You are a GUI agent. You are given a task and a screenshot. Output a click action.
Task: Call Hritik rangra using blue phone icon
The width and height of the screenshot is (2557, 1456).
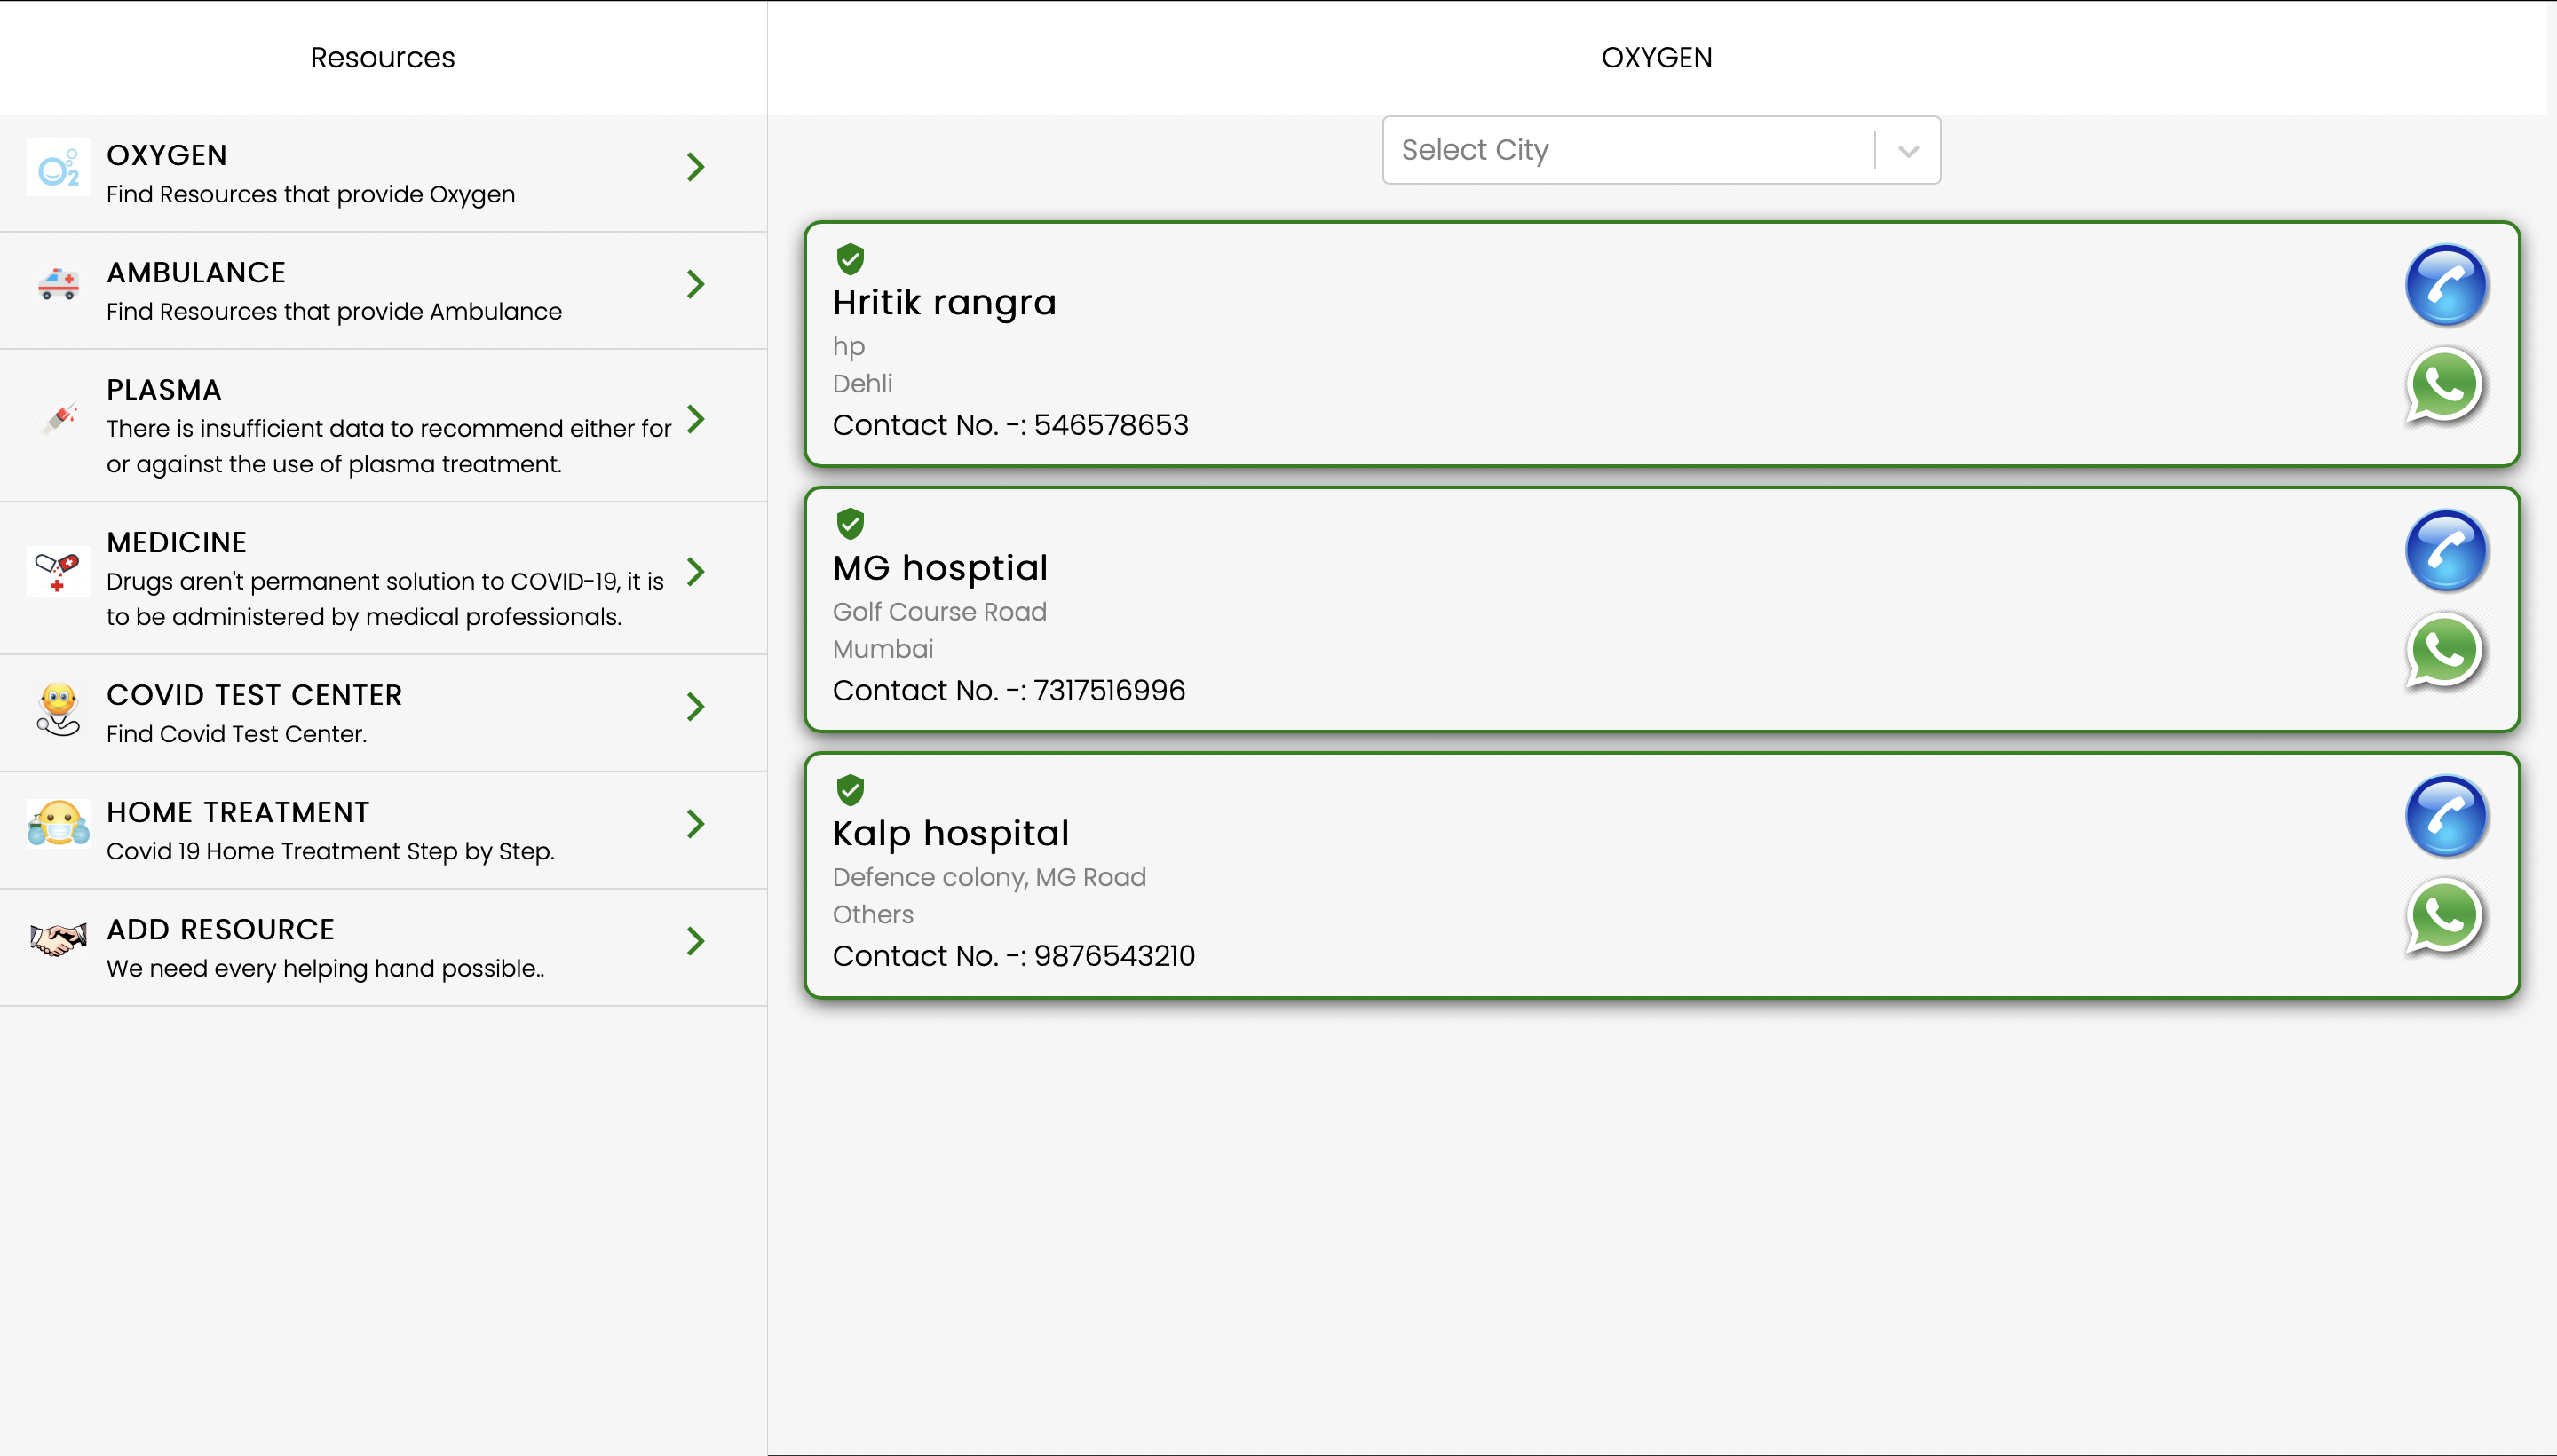(2445, 286)
